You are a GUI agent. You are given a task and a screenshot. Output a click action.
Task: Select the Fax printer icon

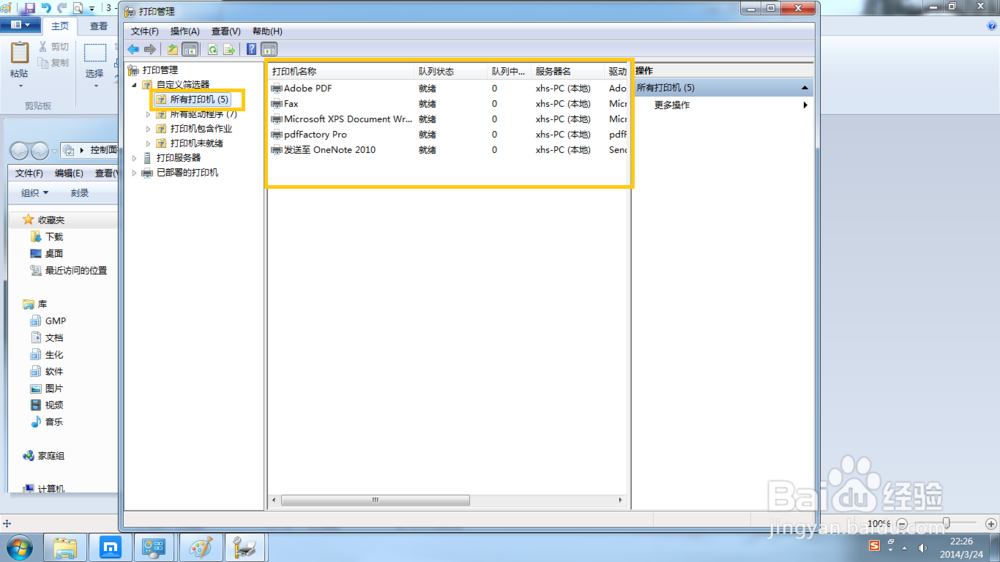[276, 103]
